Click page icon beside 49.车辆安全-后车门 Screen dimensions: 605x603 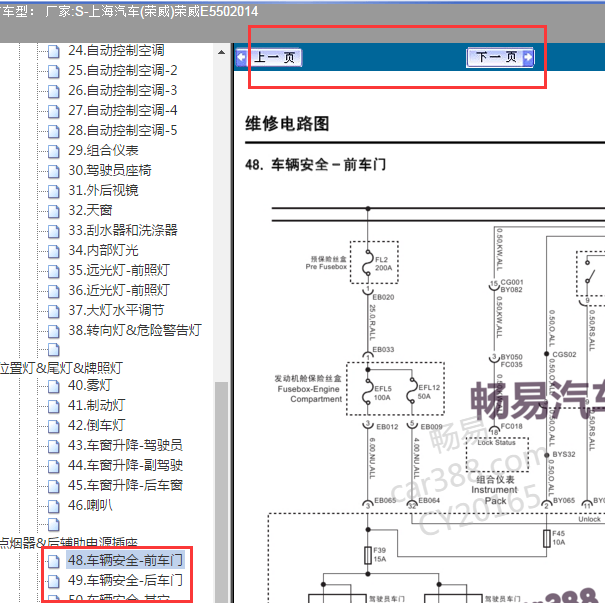click(x=54, y=581)
